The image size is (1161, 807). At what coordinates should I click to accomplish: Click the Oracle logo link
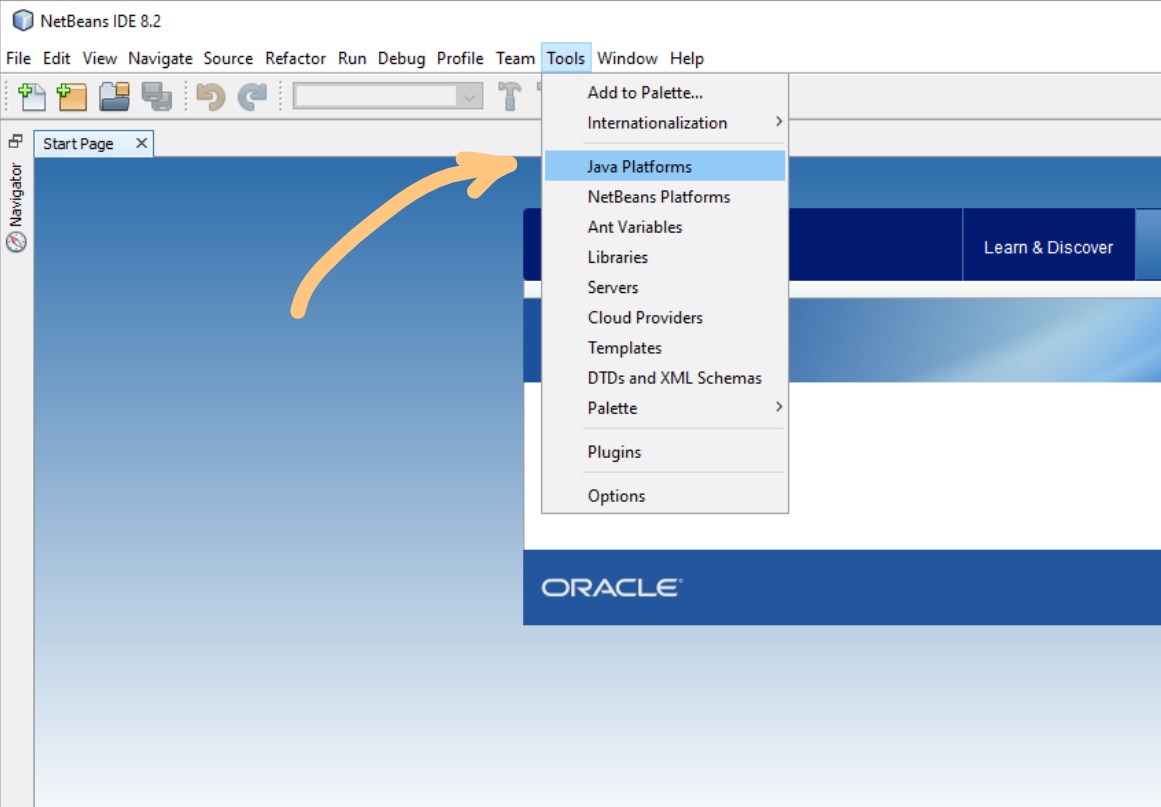click(612, 587)
